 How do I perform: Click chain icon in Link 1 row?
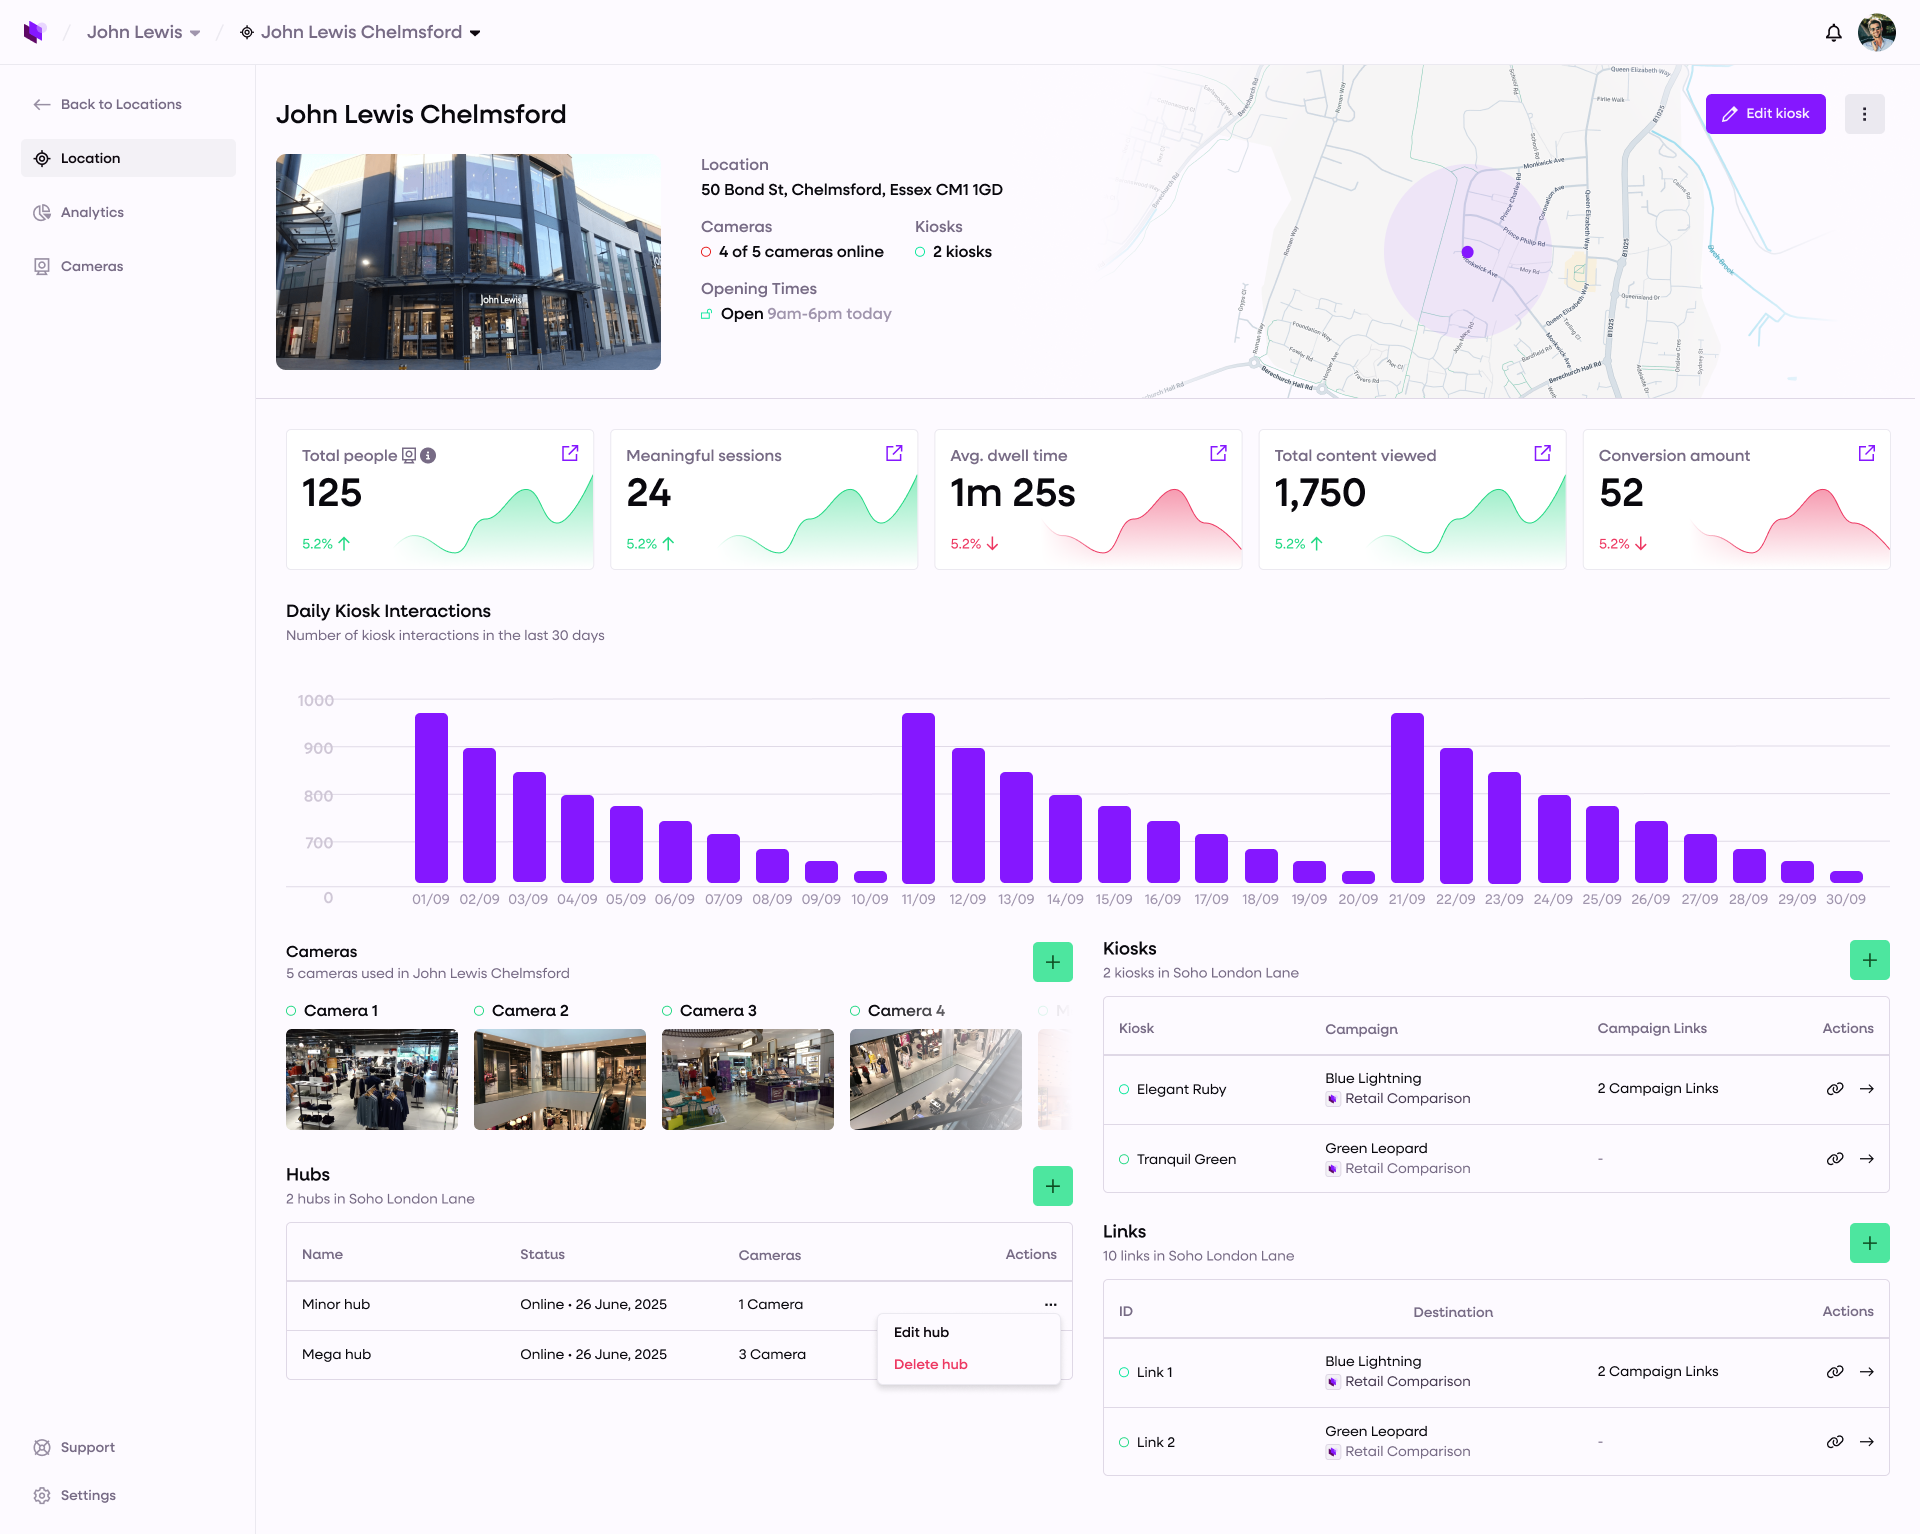click(1835, 1372)
